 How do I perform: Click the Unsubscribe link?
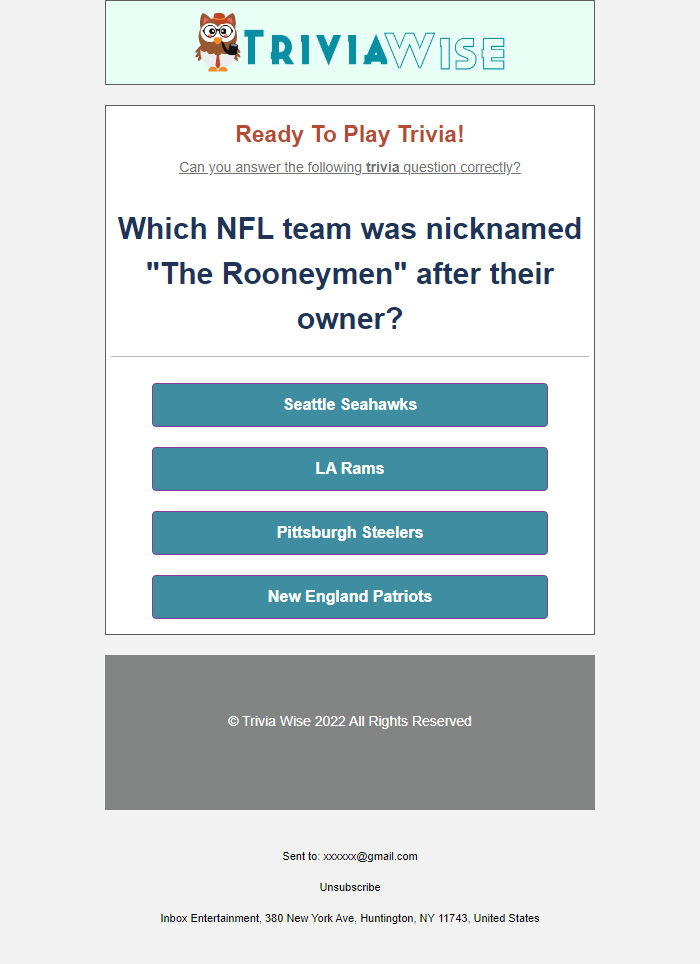pyautogui.click(x=349, y=887)
